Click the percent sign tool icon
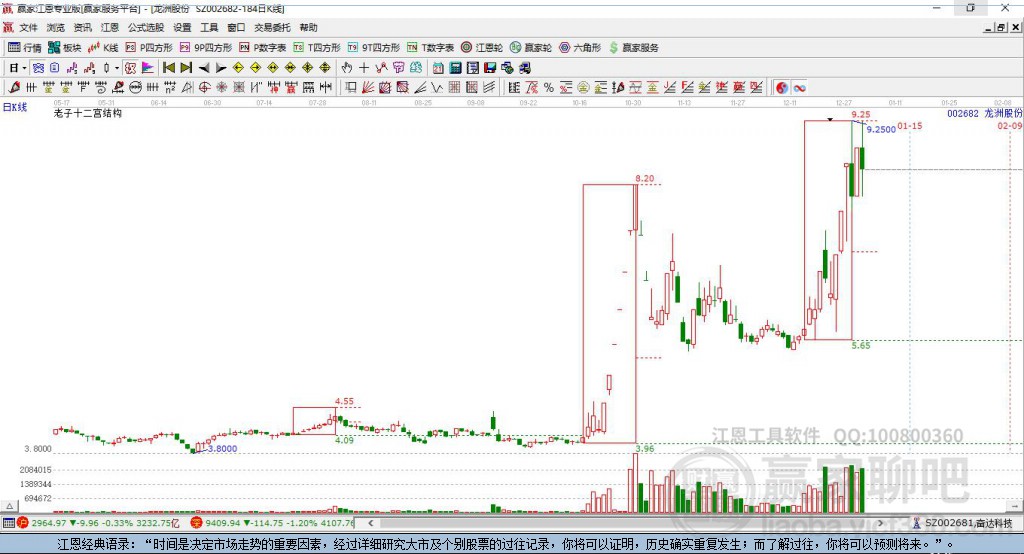The width and height of the screenshot is (1024, 554). [549, 88]
